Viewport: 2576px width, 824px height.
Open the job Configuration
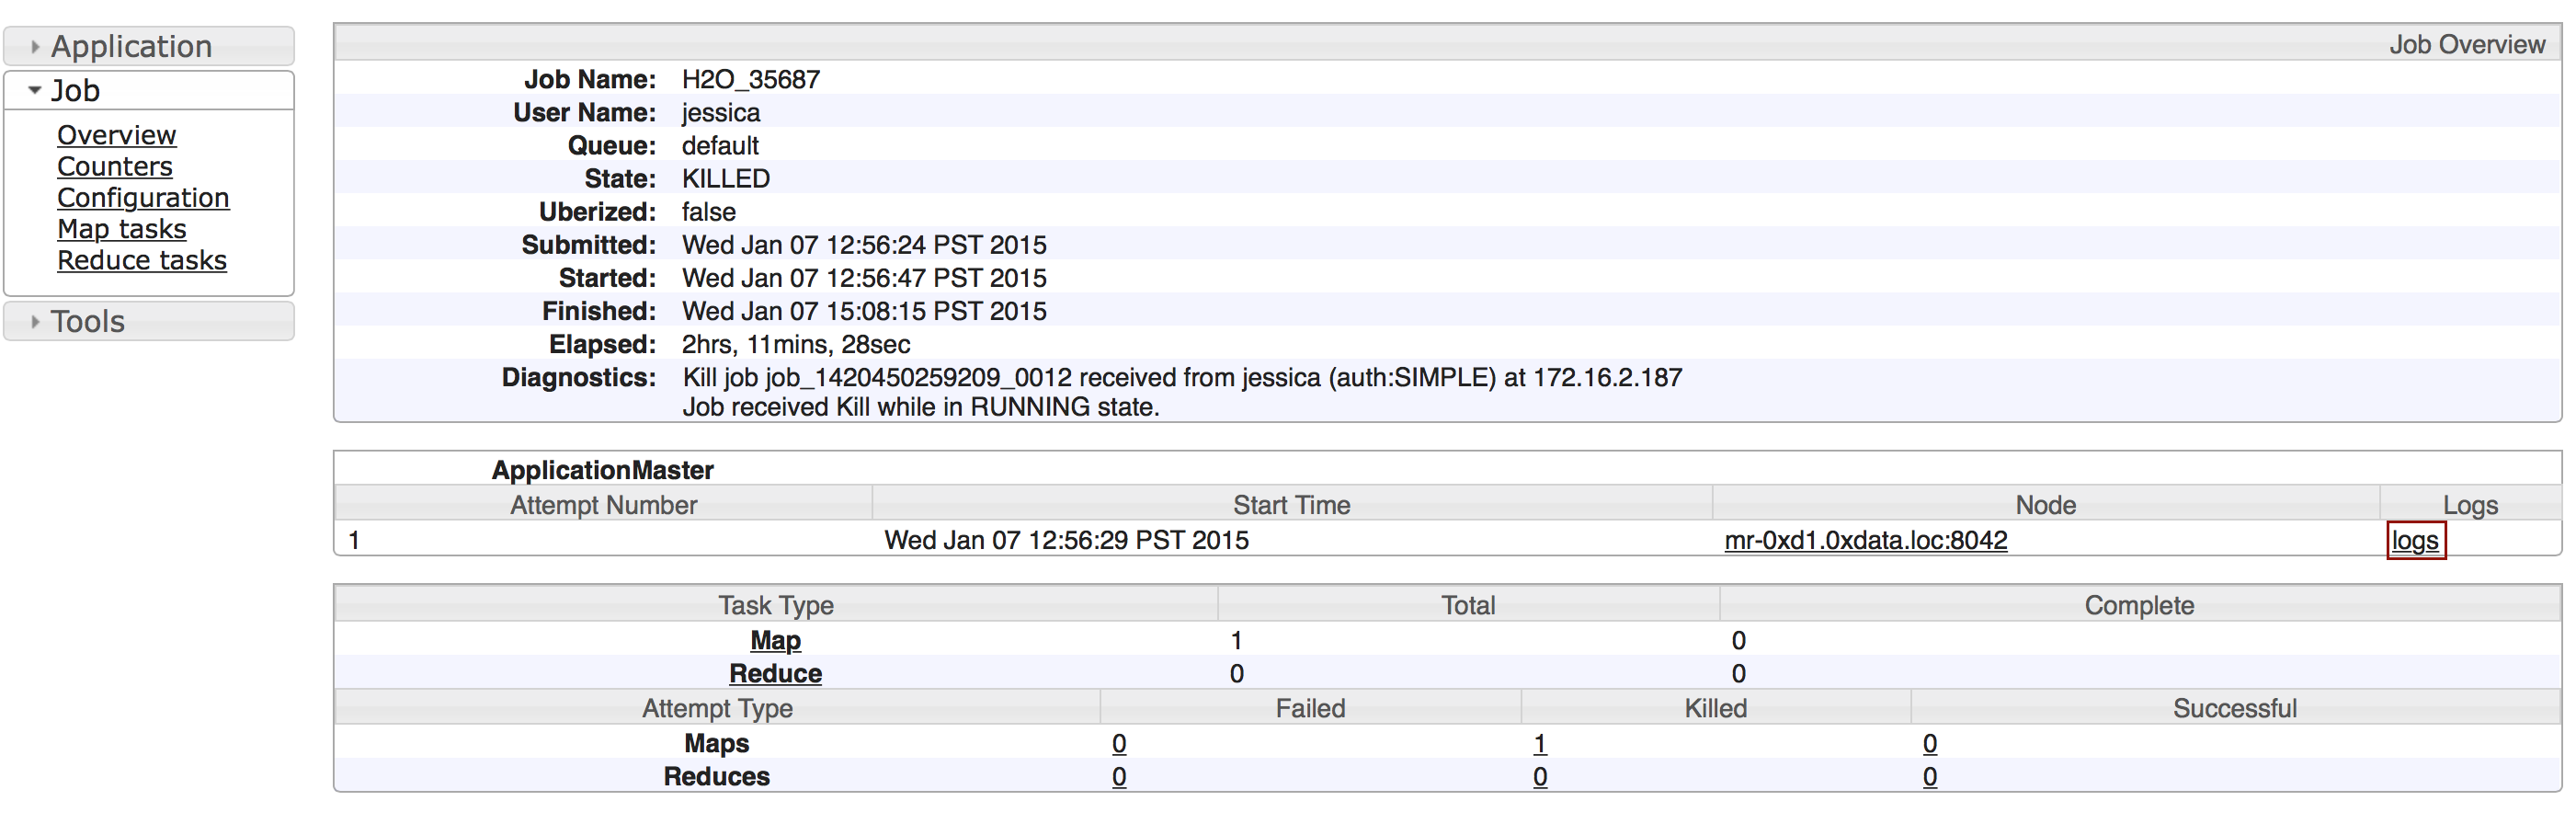coord(143,198)
